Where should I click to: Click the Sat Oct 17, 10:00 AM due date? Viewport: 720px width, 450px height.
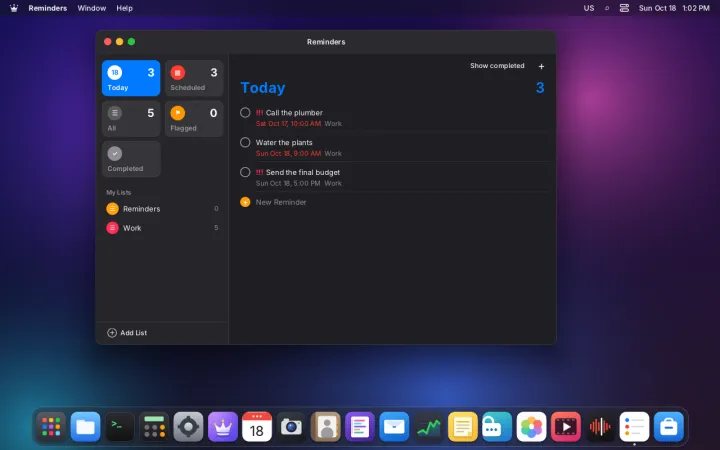288,124
